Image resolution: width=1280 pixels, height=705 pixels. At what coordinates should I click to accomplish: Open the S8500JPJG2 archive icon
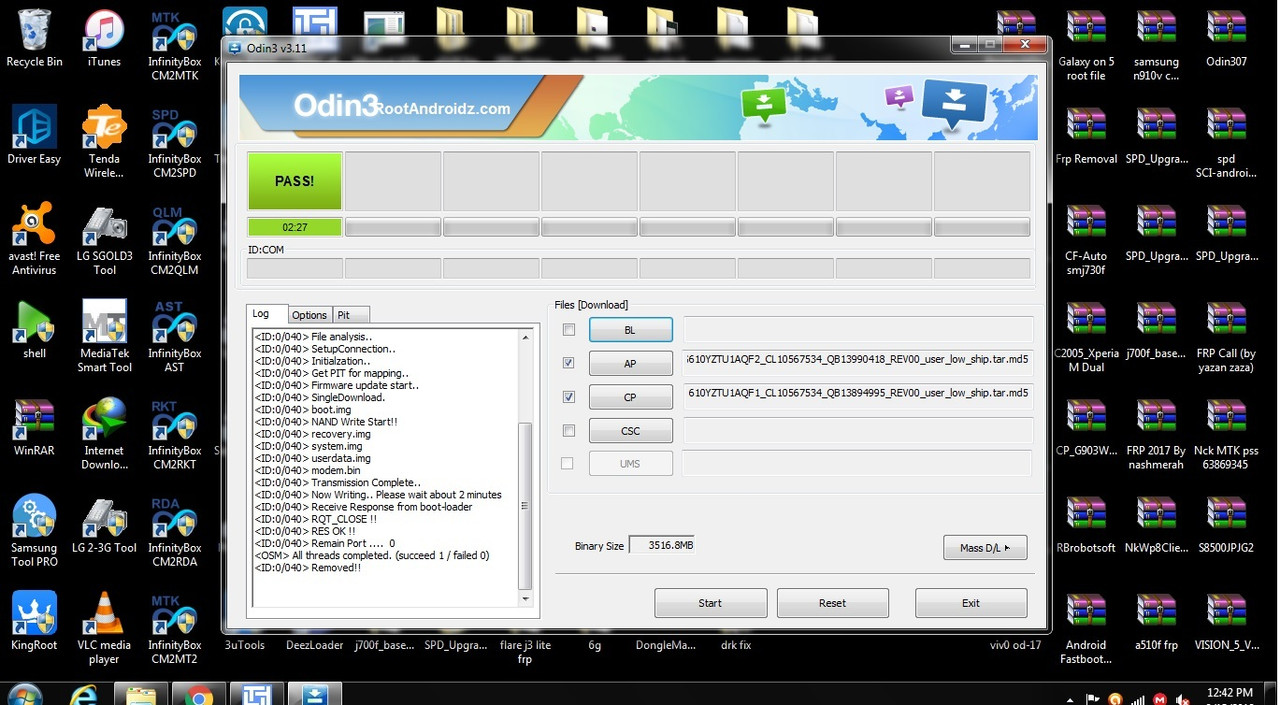[x=1226, y=524]
